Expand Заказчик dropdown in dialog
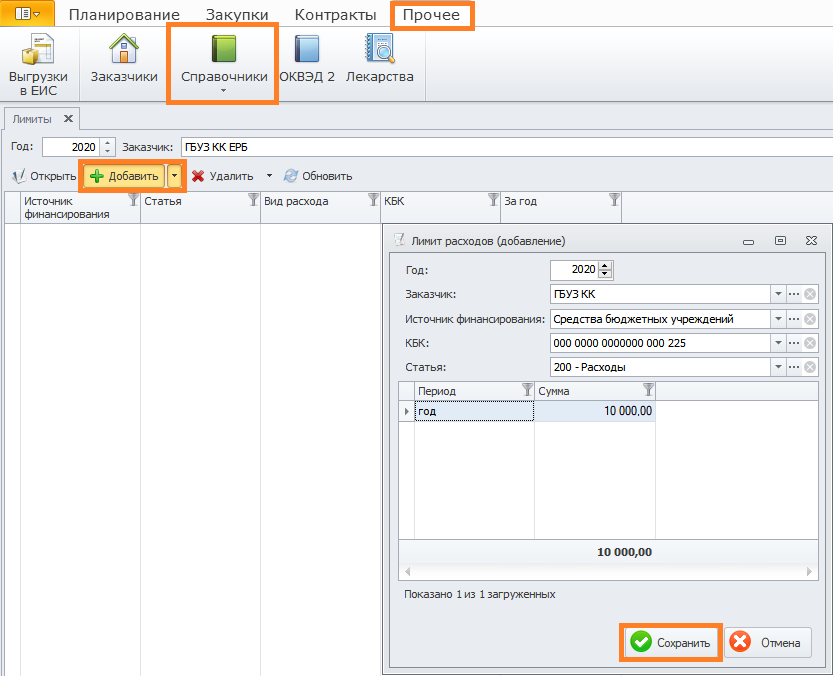The height and width of the screenshot is (676, 833). (778, 294)
